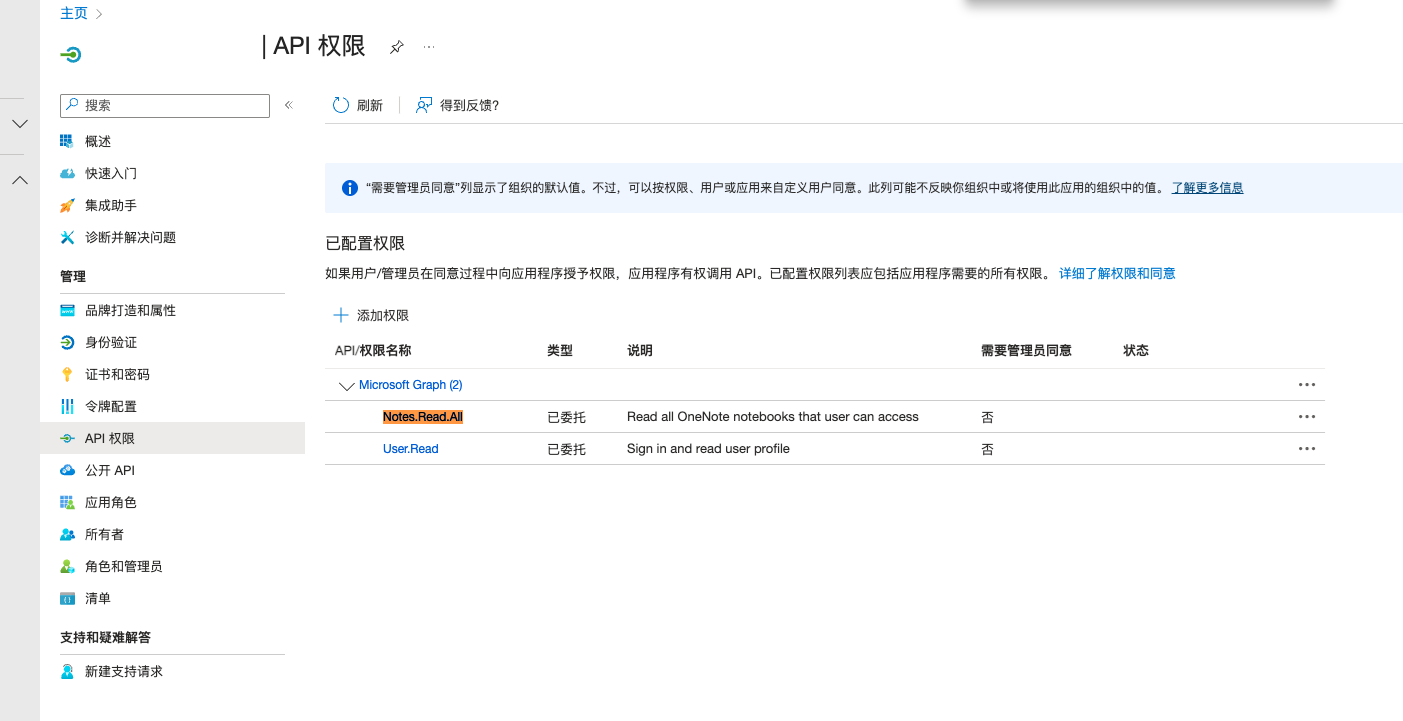Click the 所有者 people icon
Screen dimensions: 1403x721
point(67,534)
